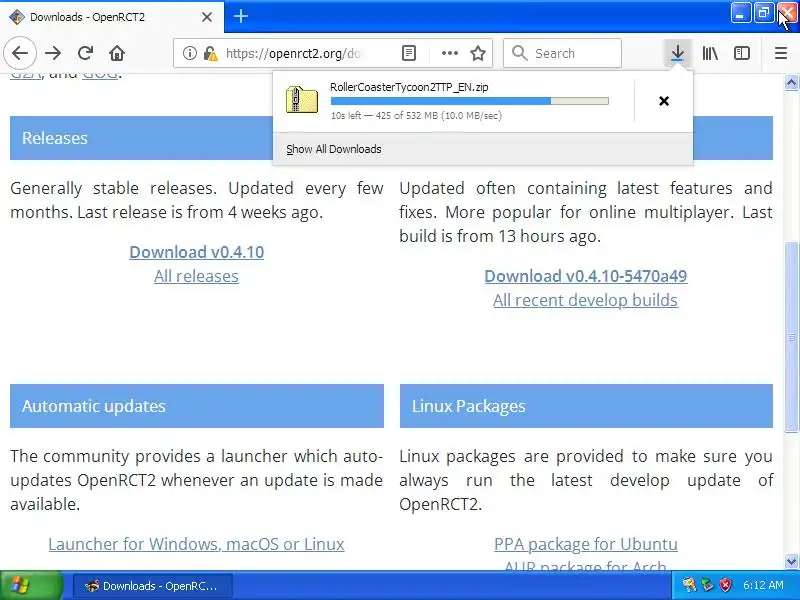The height and width of the screenshot is (600, 800).
Task: Click the vertical scrollbar thumb
Action: 791,337
